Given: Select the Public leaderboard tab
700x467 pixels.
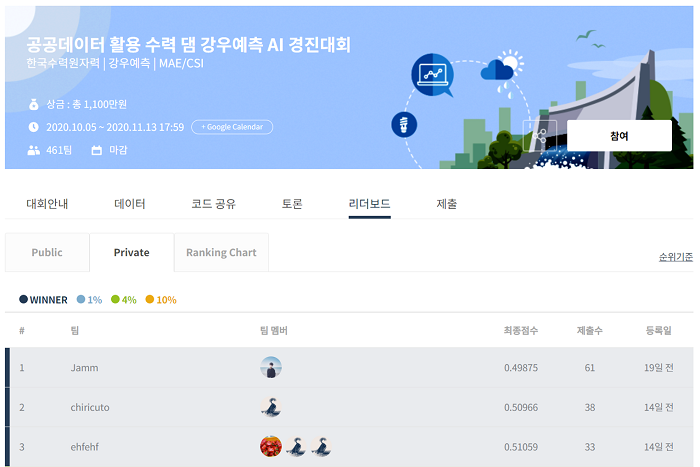Looking at the screenshot, I should tap(47, 253).
